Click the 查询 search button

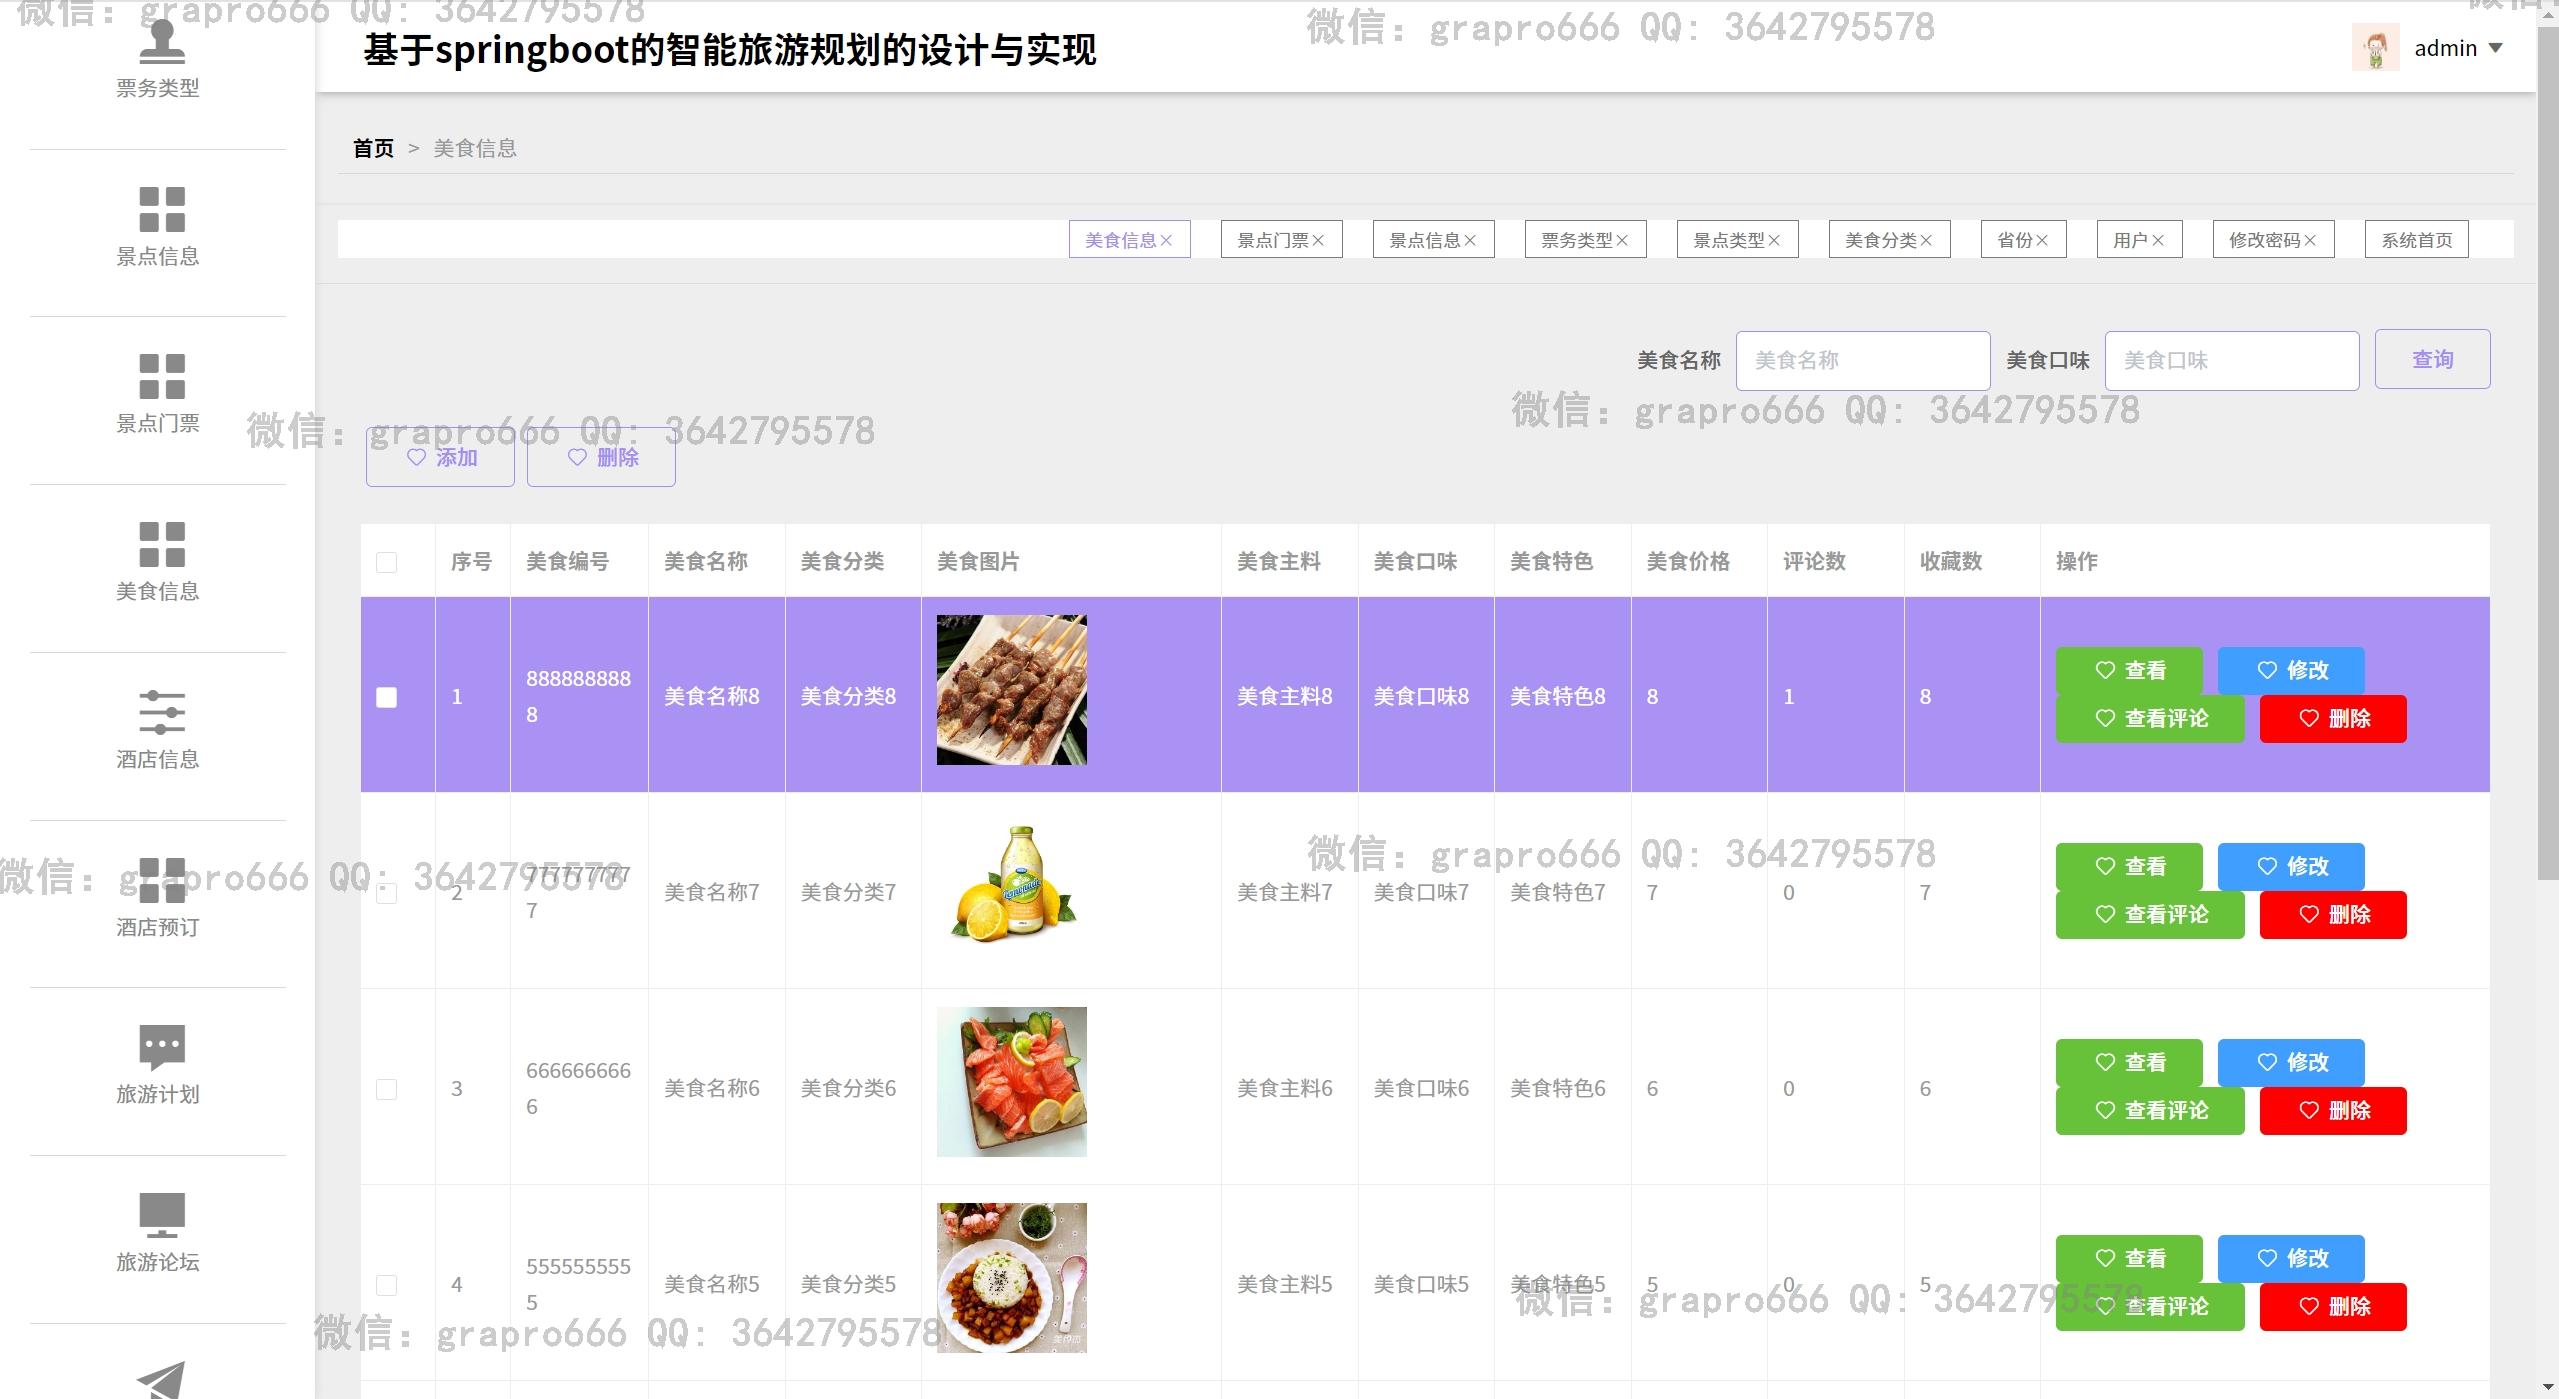coord(2431,360)
